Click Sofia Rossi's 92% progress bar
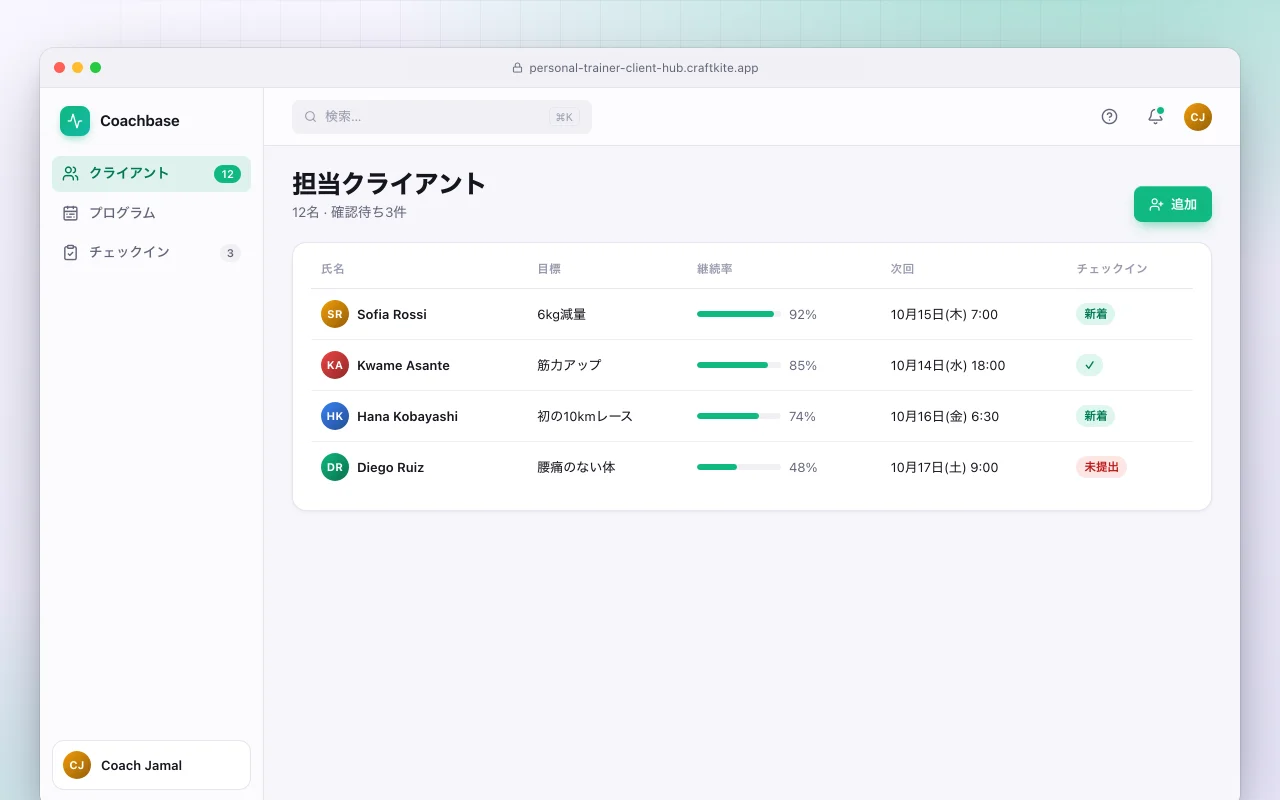 (739, 314)
